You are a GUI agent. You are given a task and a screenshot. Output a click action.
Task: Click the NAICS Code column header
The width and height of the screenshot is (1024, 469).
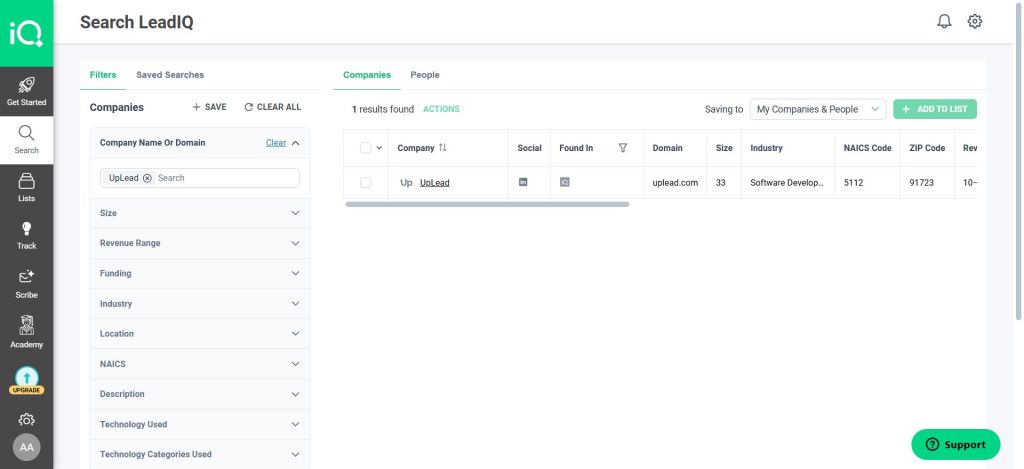[867, 148]
